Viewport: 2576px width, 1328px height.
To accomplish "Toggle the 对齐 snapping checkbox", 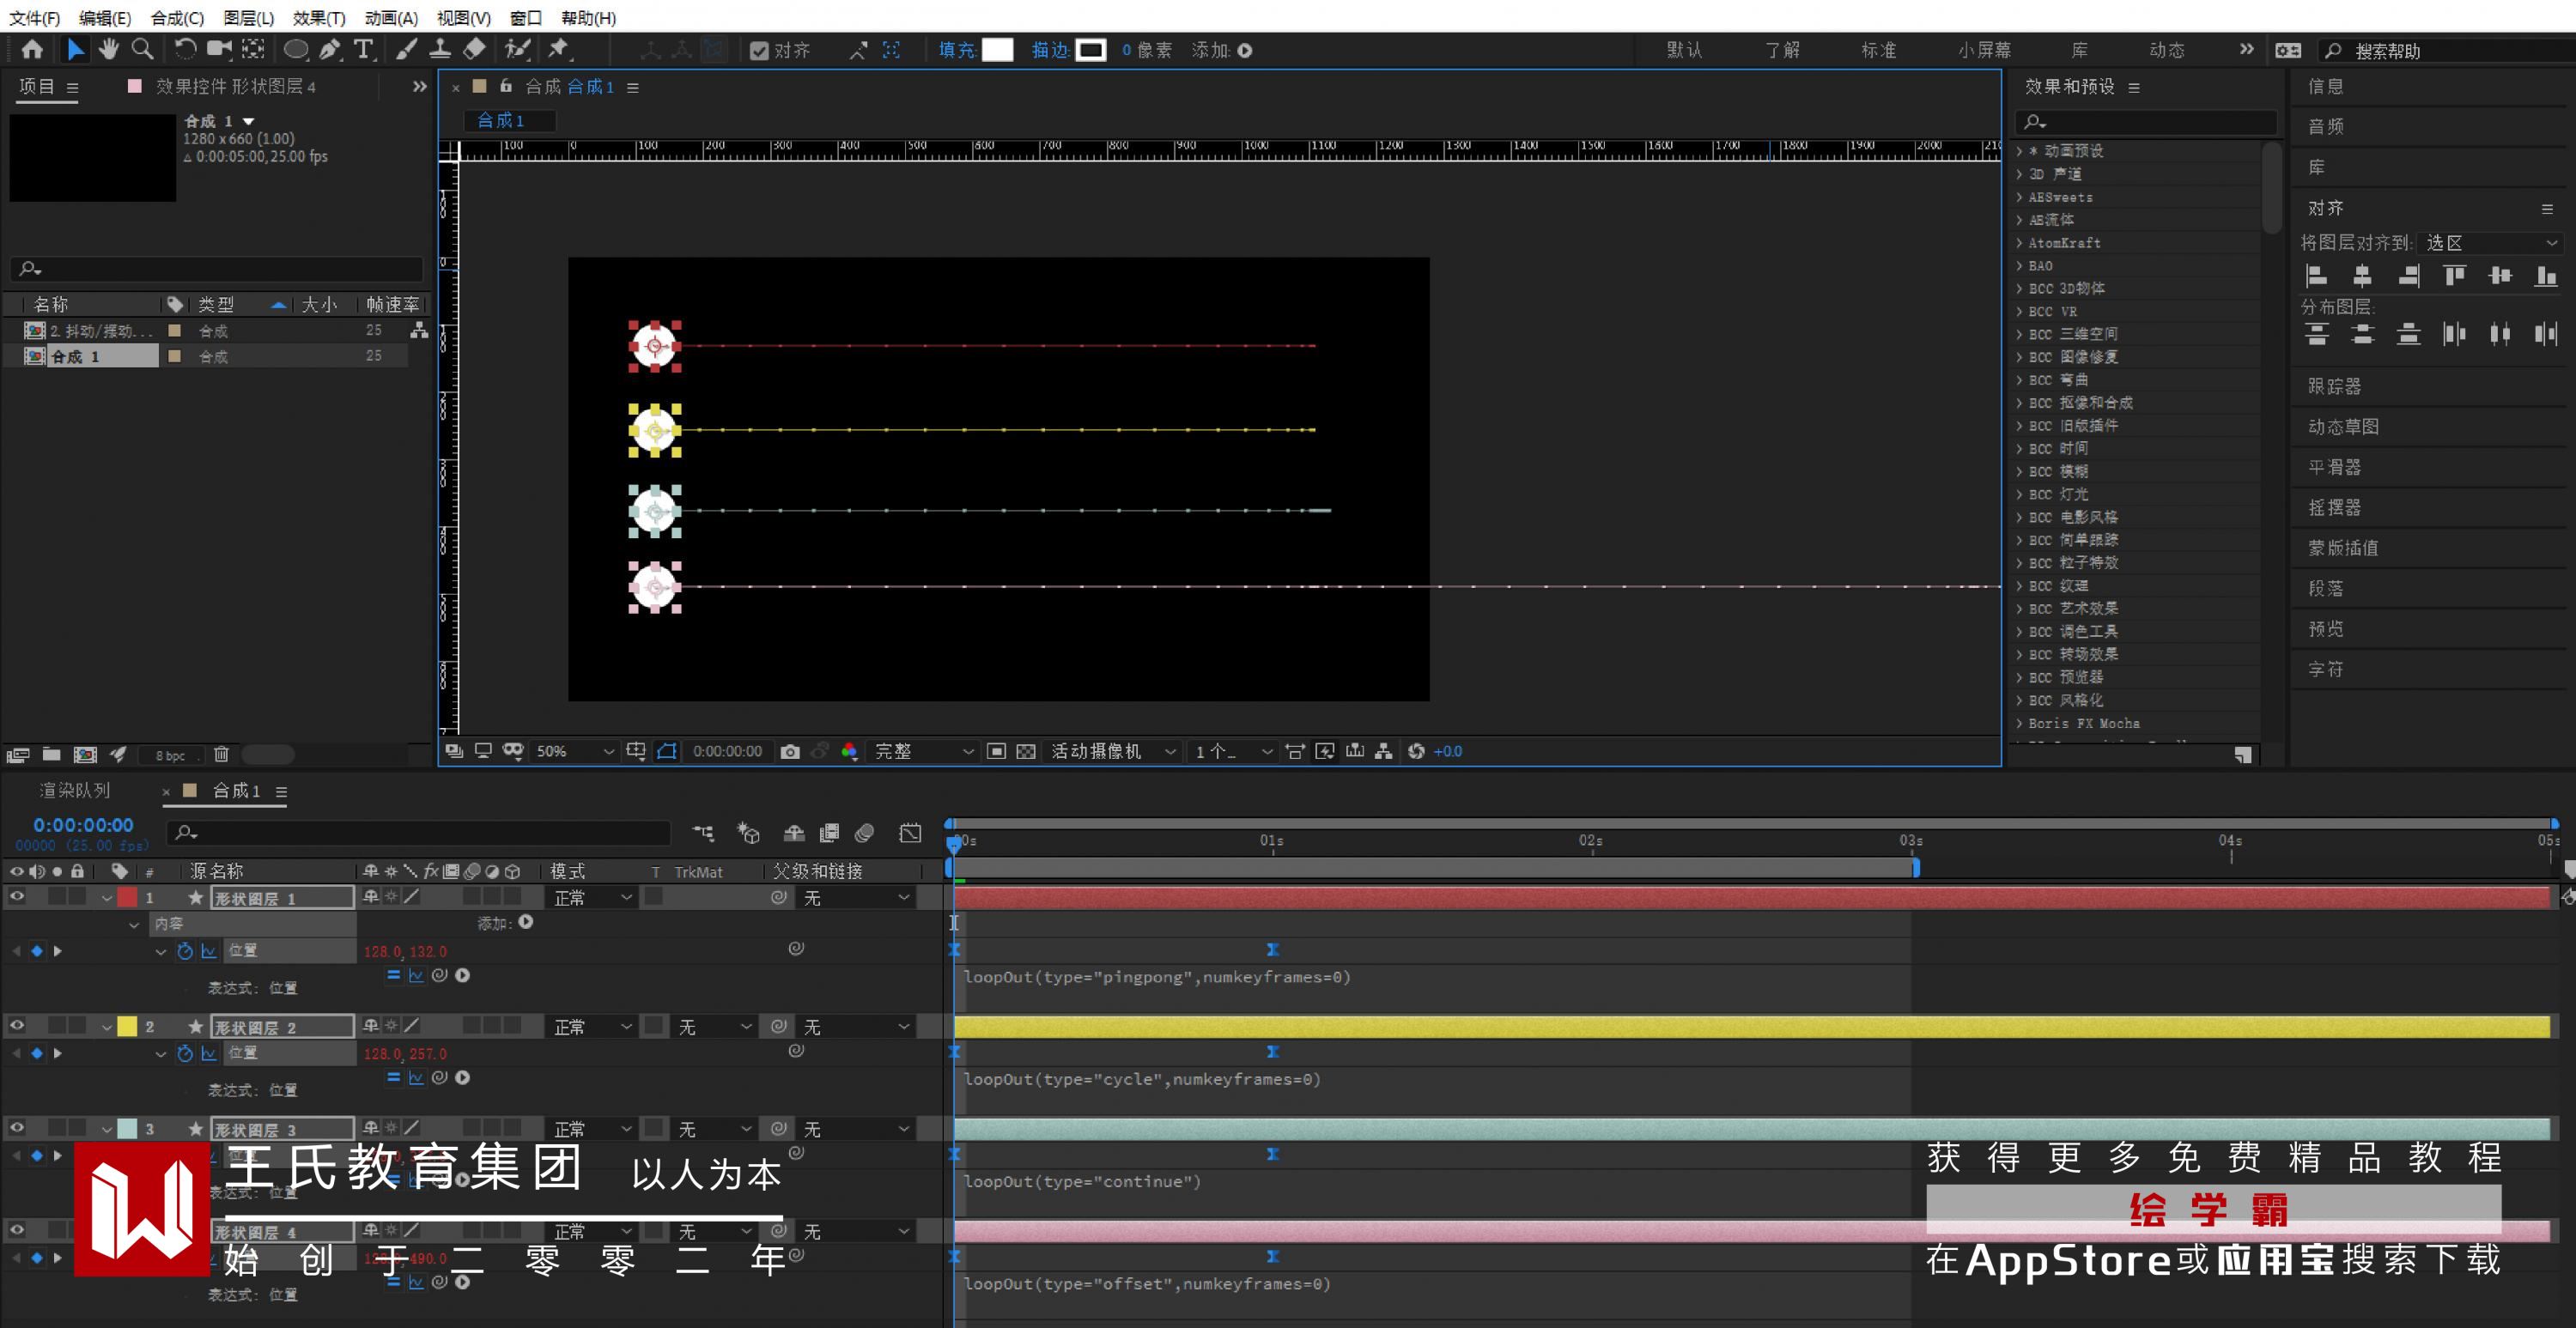I will point(759,51).
